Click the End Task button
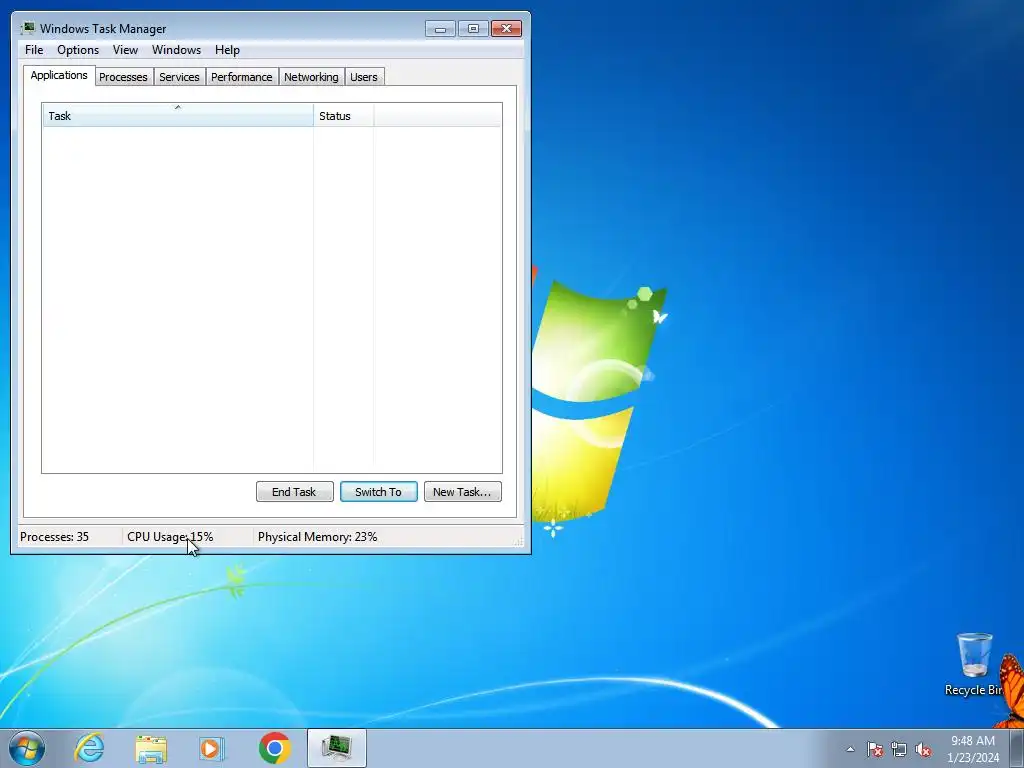Image resolution: width=1024 pixels, height=768 pixels. click(295, 492)
